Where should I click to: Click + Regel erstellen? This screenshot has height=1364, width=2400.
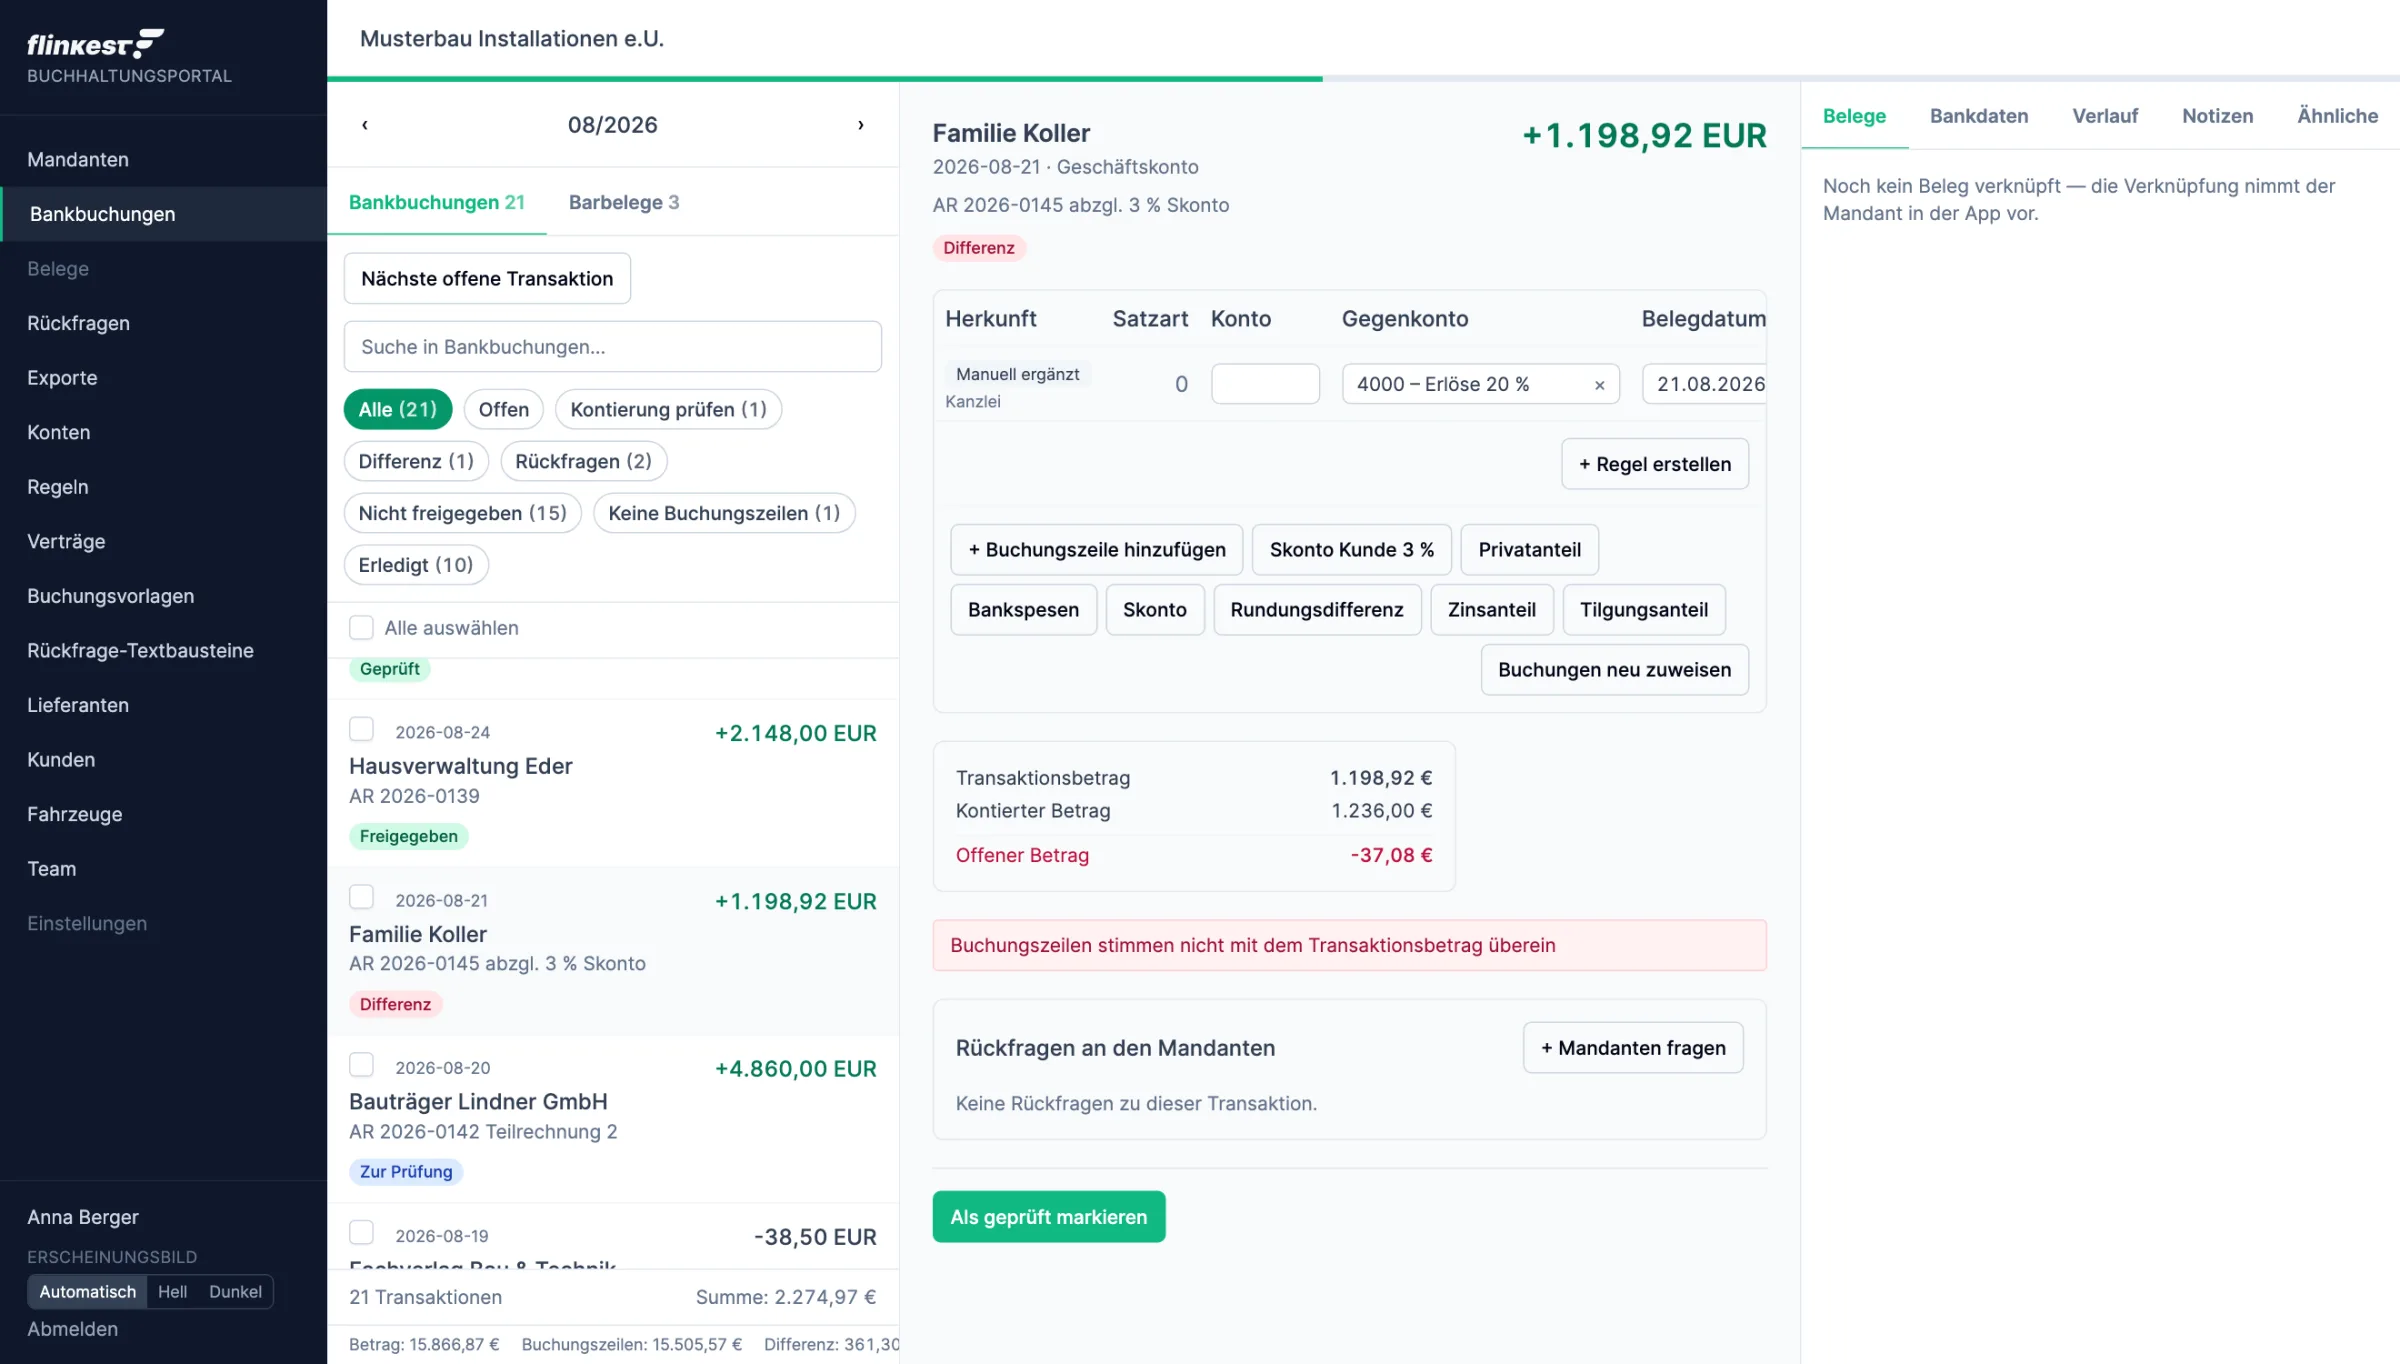(1655, 464)
